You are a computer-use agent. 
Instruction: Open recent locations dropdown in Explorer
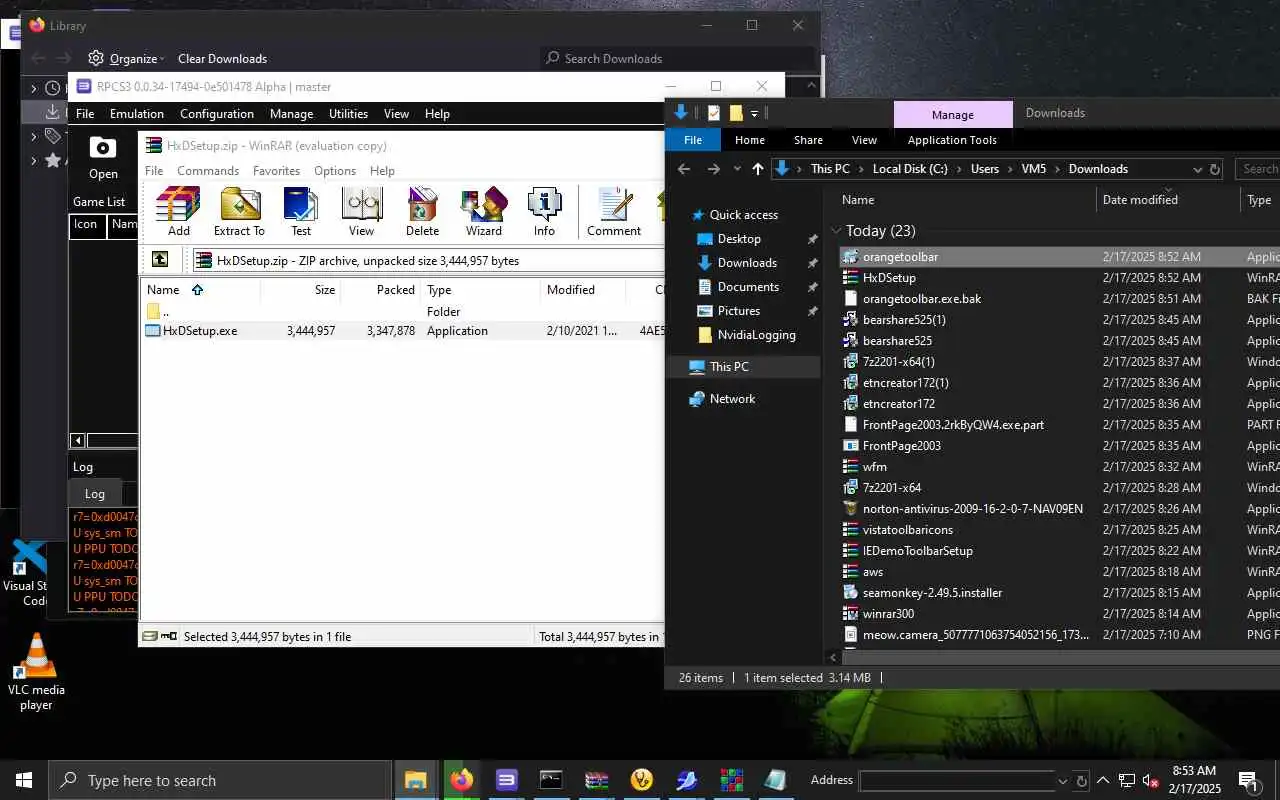click(x=738, y=169)
